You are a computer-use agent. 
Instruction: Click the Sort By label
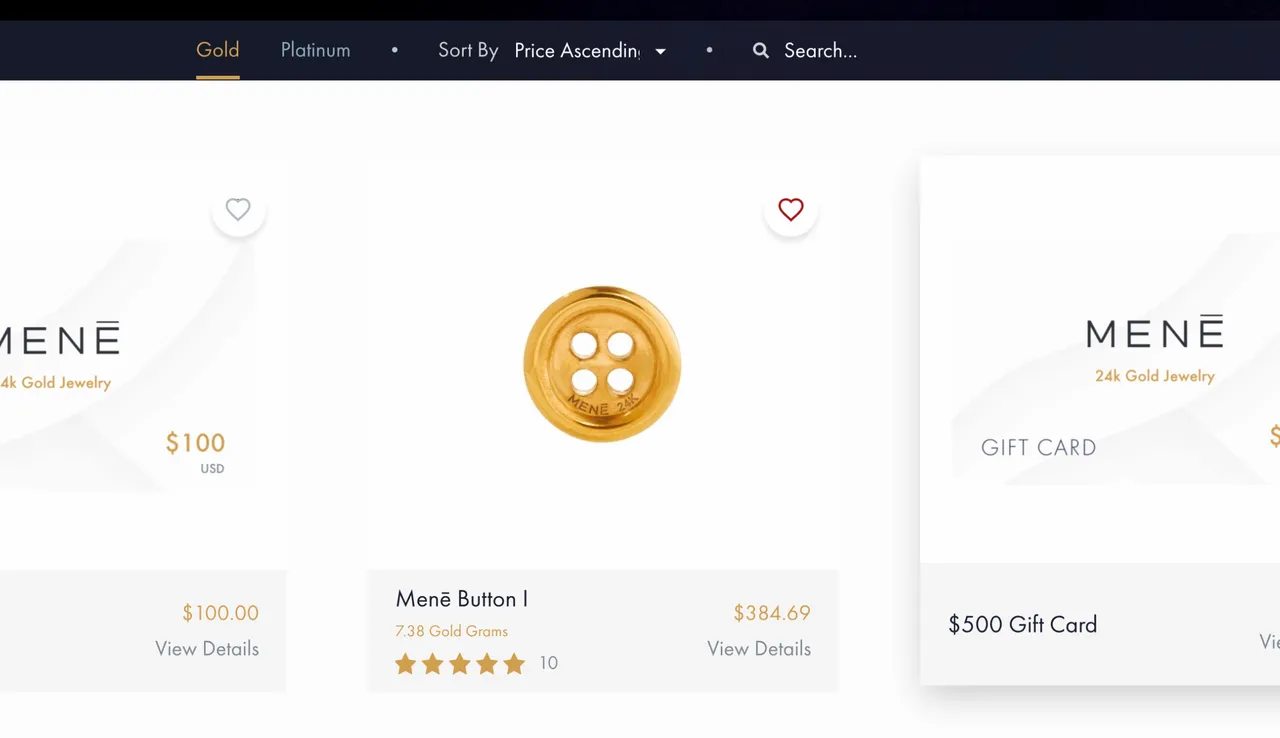pyautogui.click(x=468, y=50)
